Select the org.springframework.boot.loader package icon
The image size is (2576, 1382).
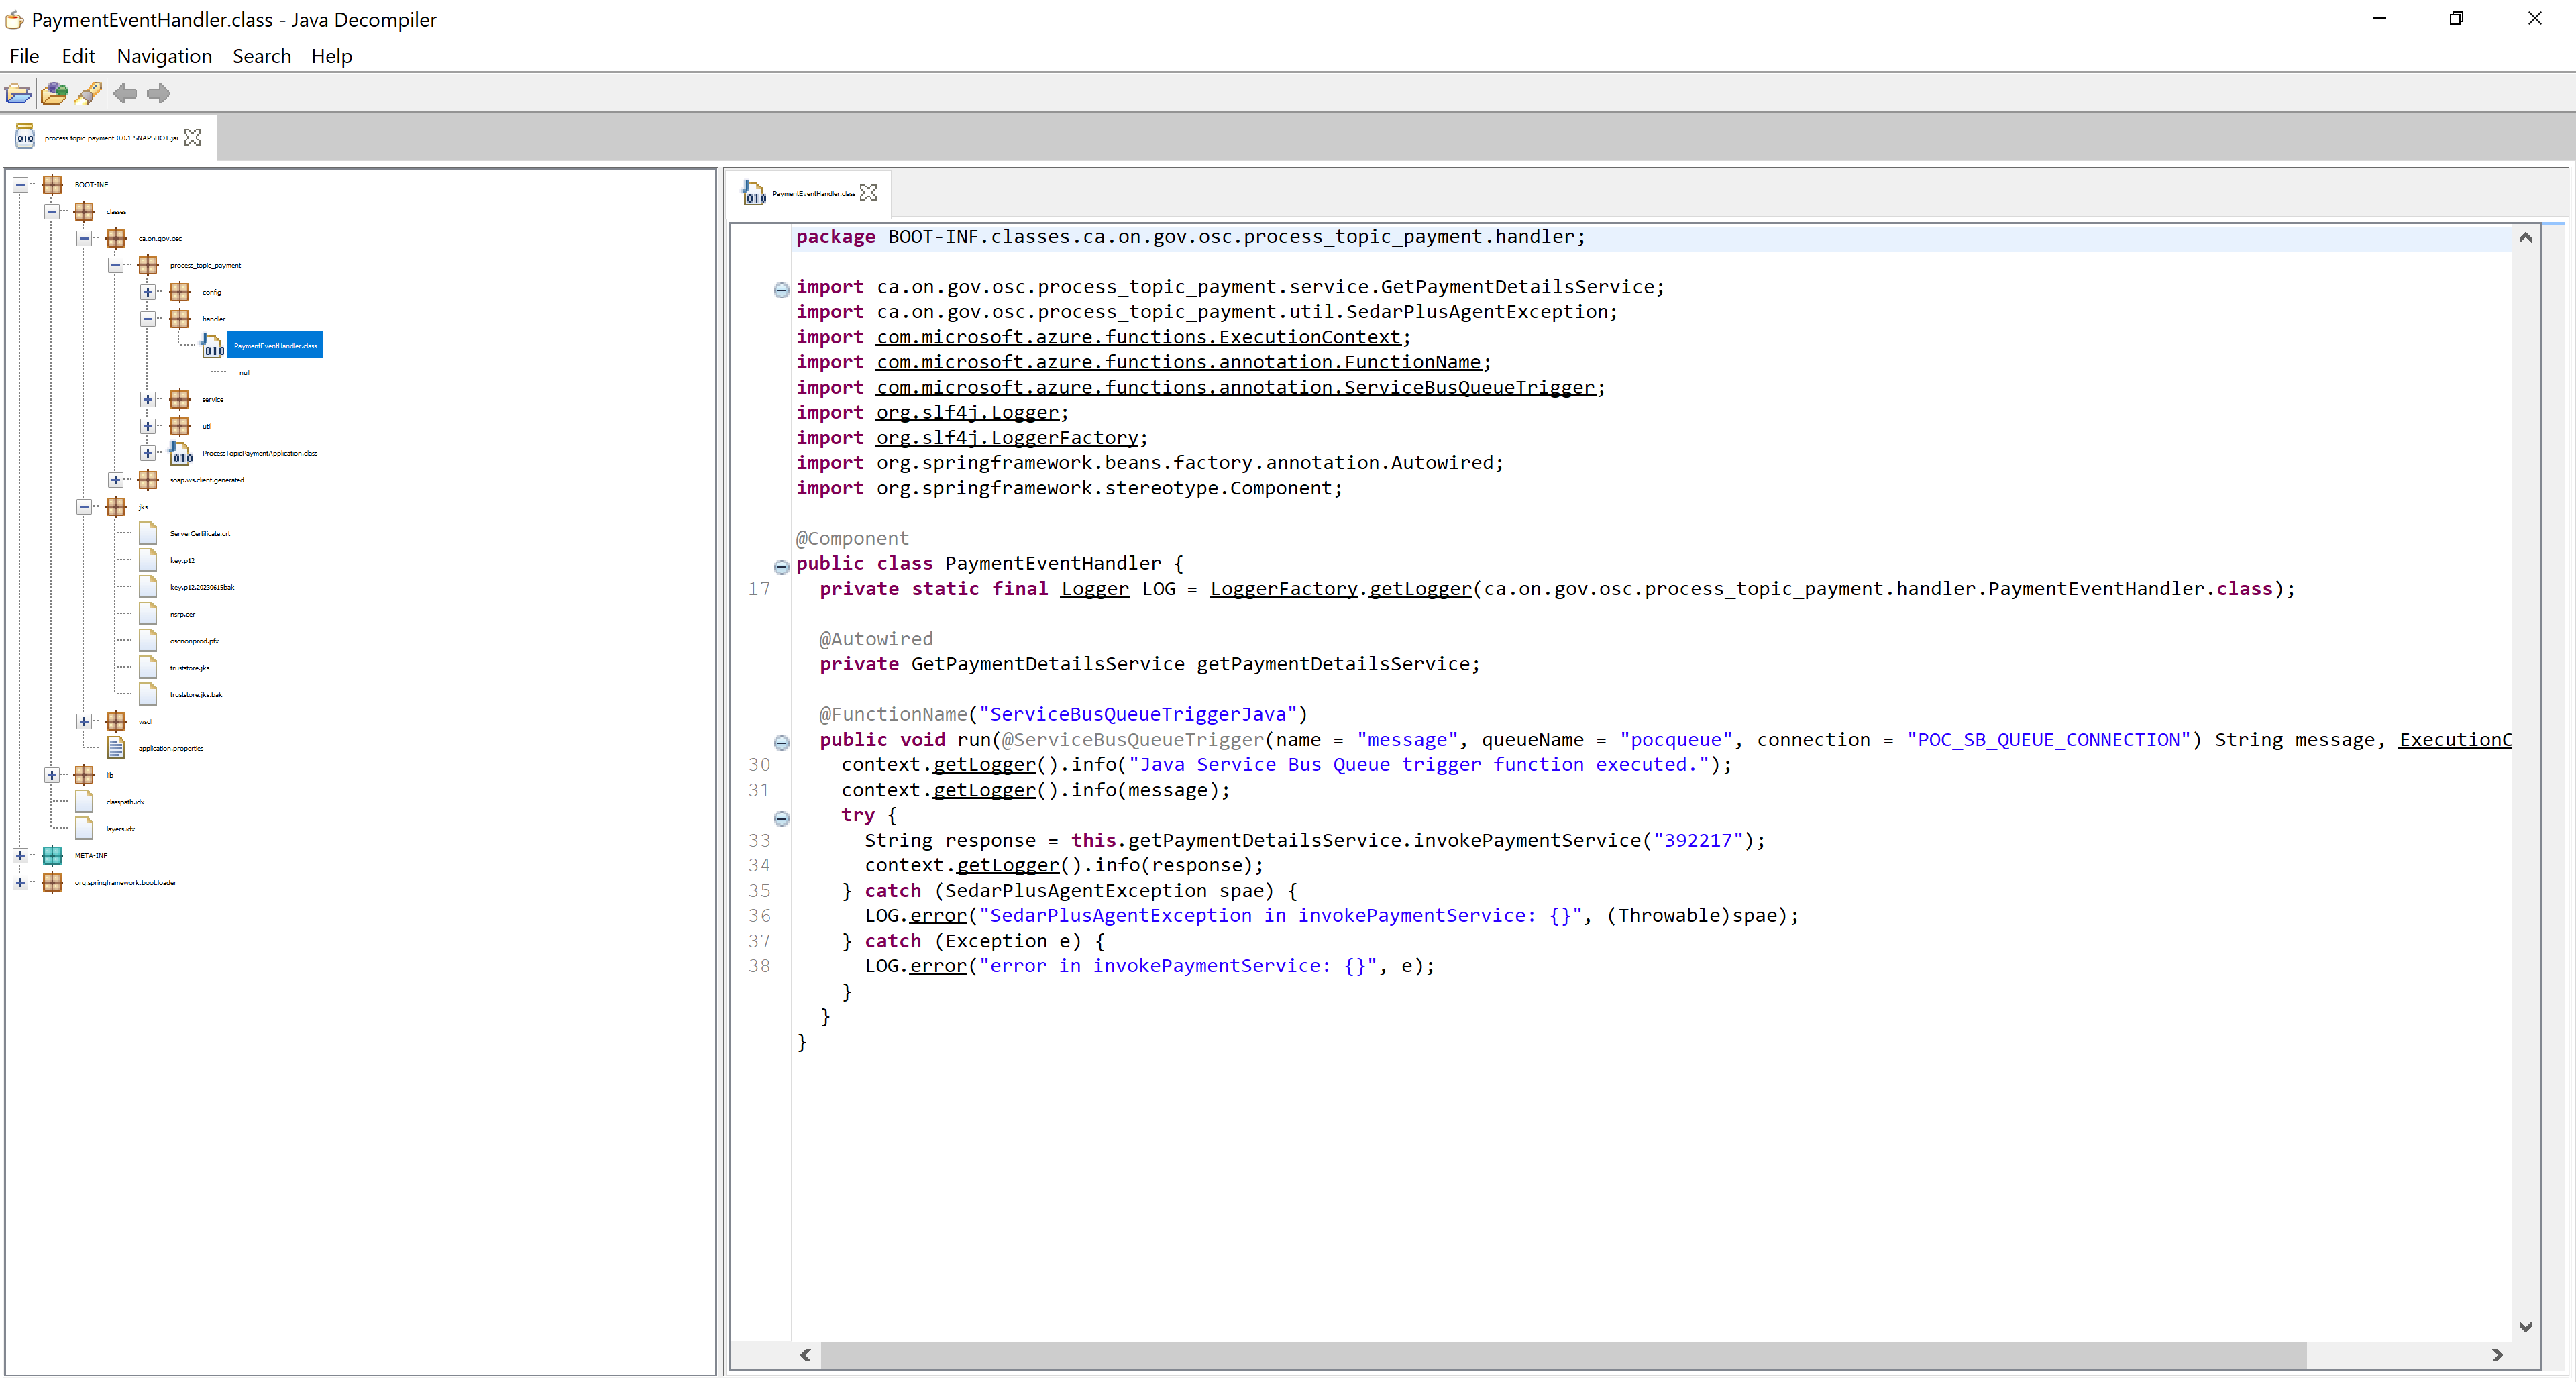pos(52,883)
